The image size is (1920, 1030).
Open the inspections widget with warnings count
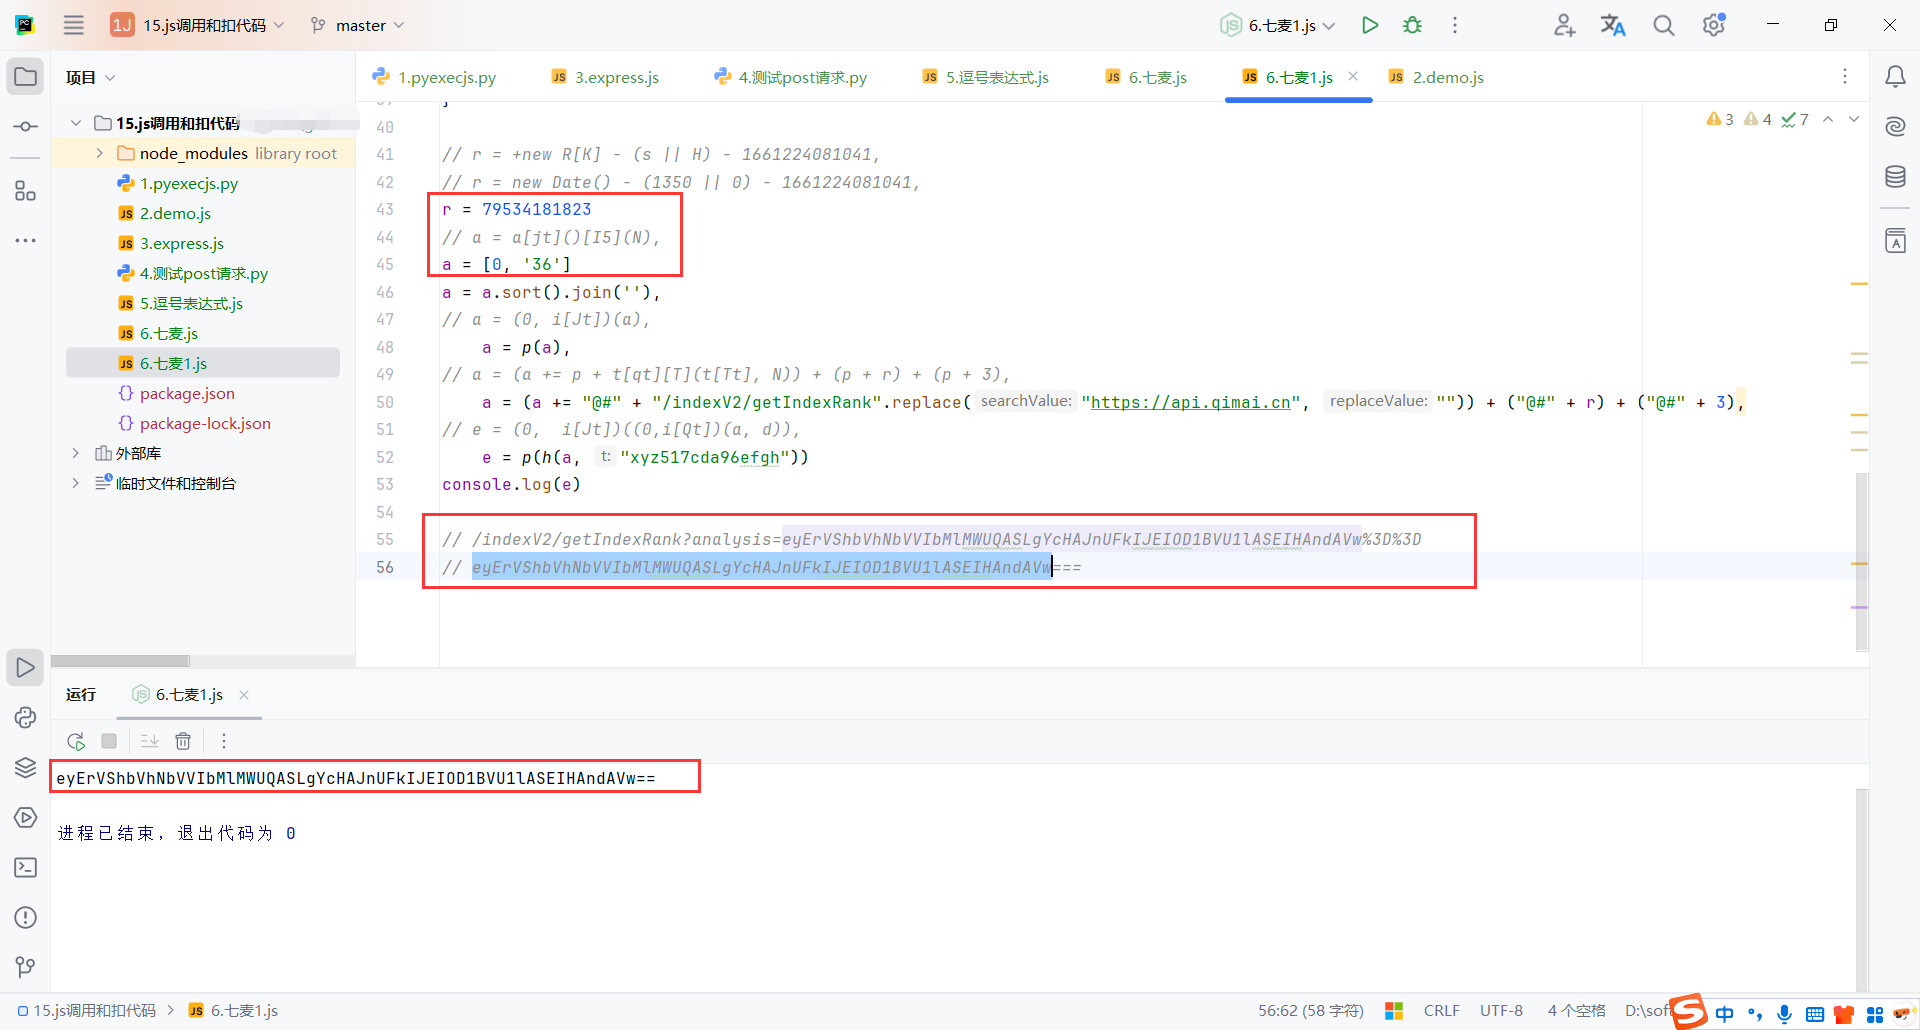[1757, 120]
